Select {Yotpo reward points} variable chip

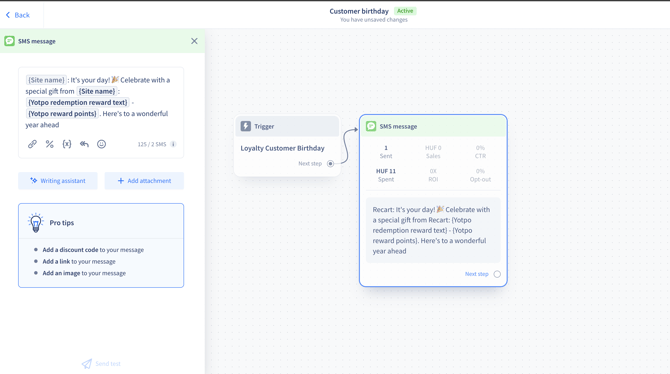[x=62, y=114]
